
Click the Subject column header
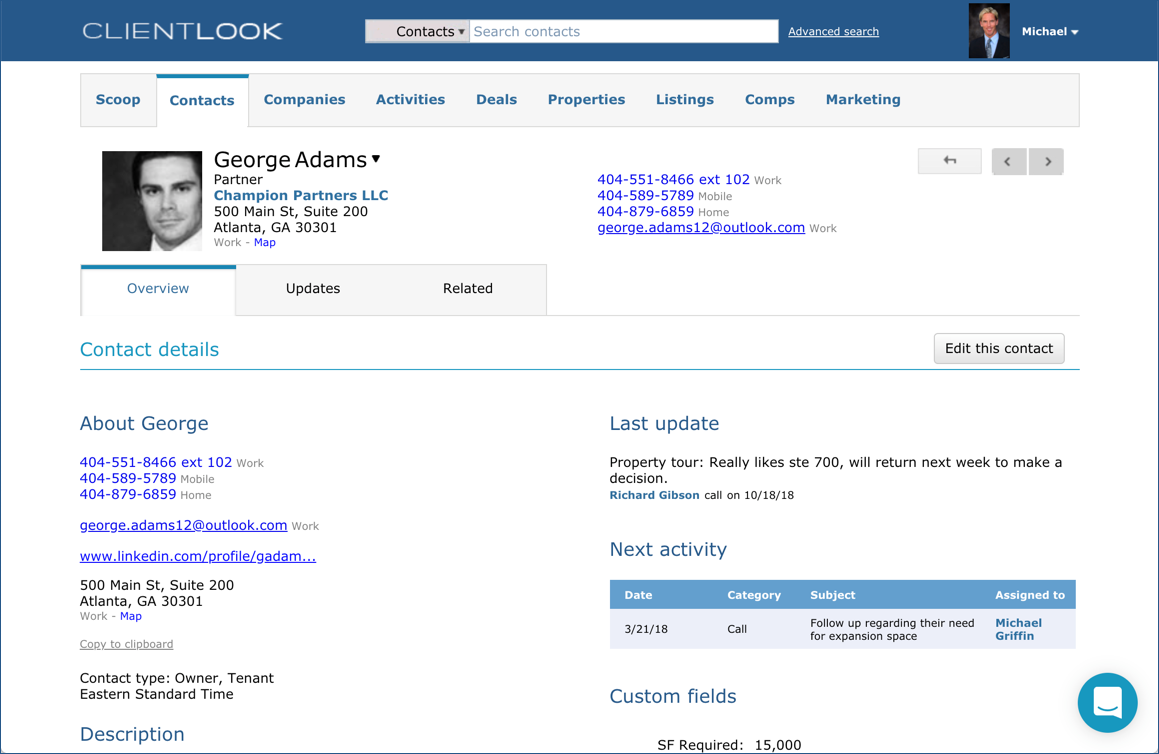pyautogui.click(x=832, y=595)
